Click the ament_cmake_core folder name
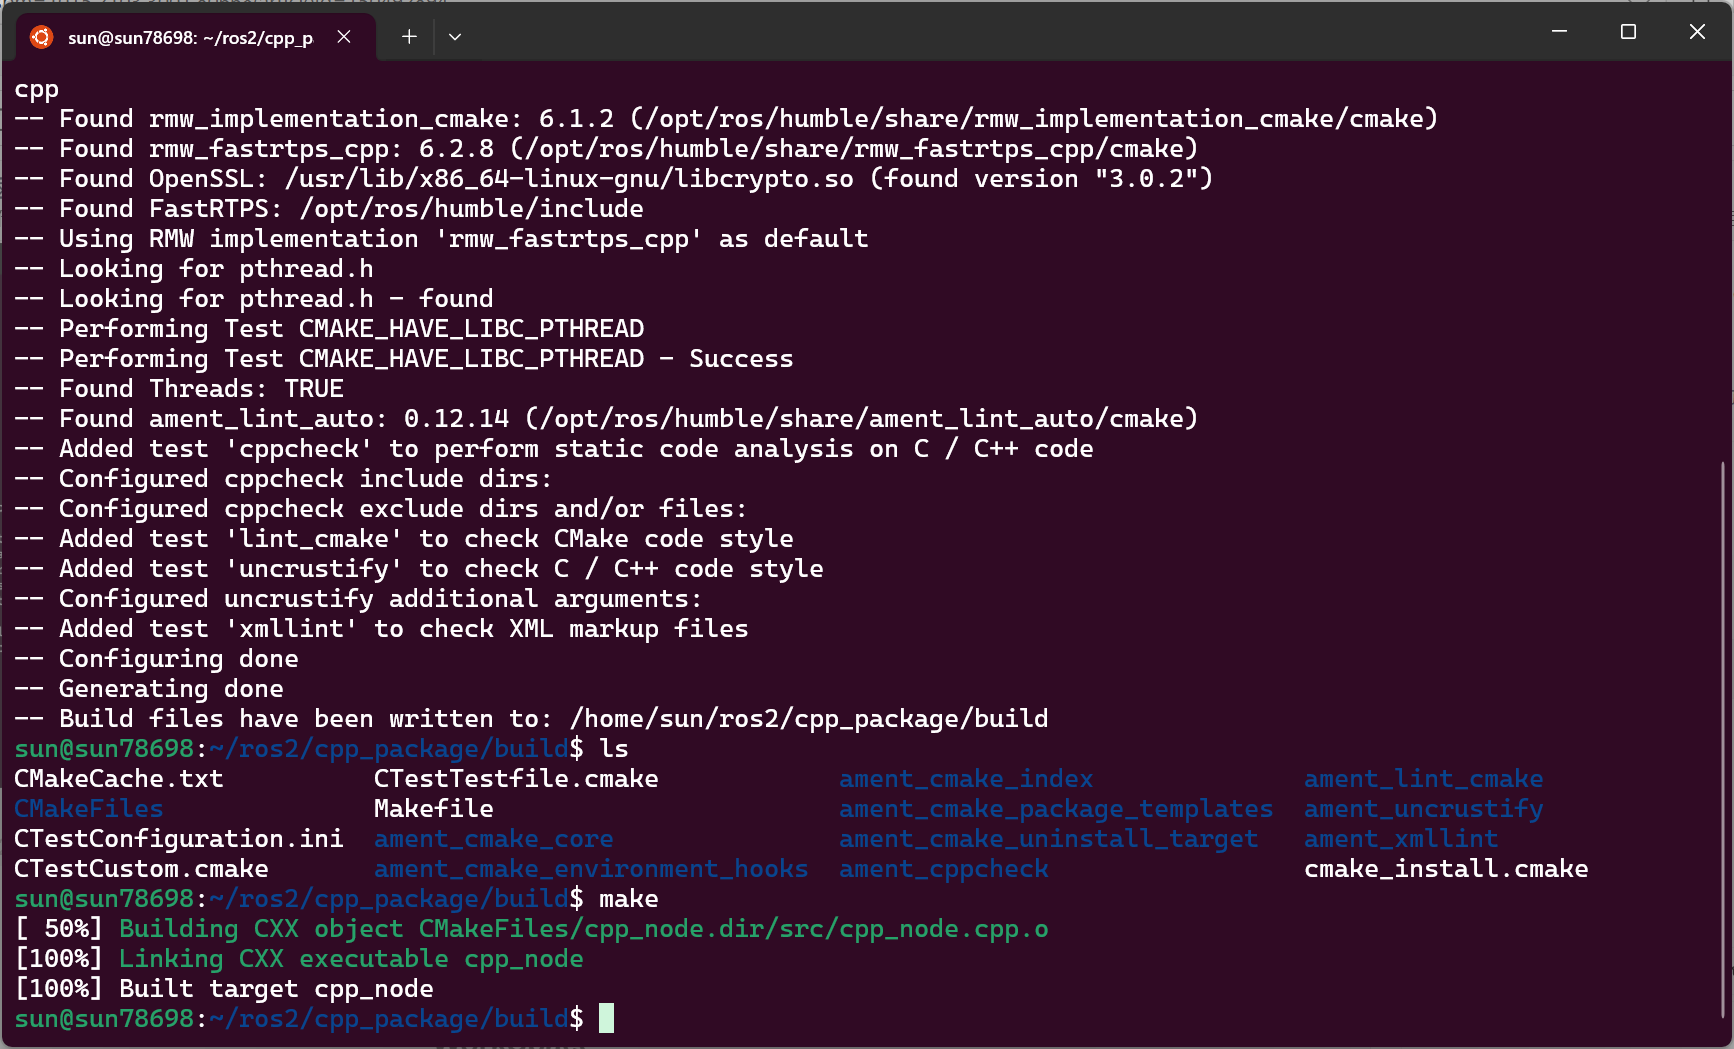This screenshot has width=1734, height=1049. [494, 838]
